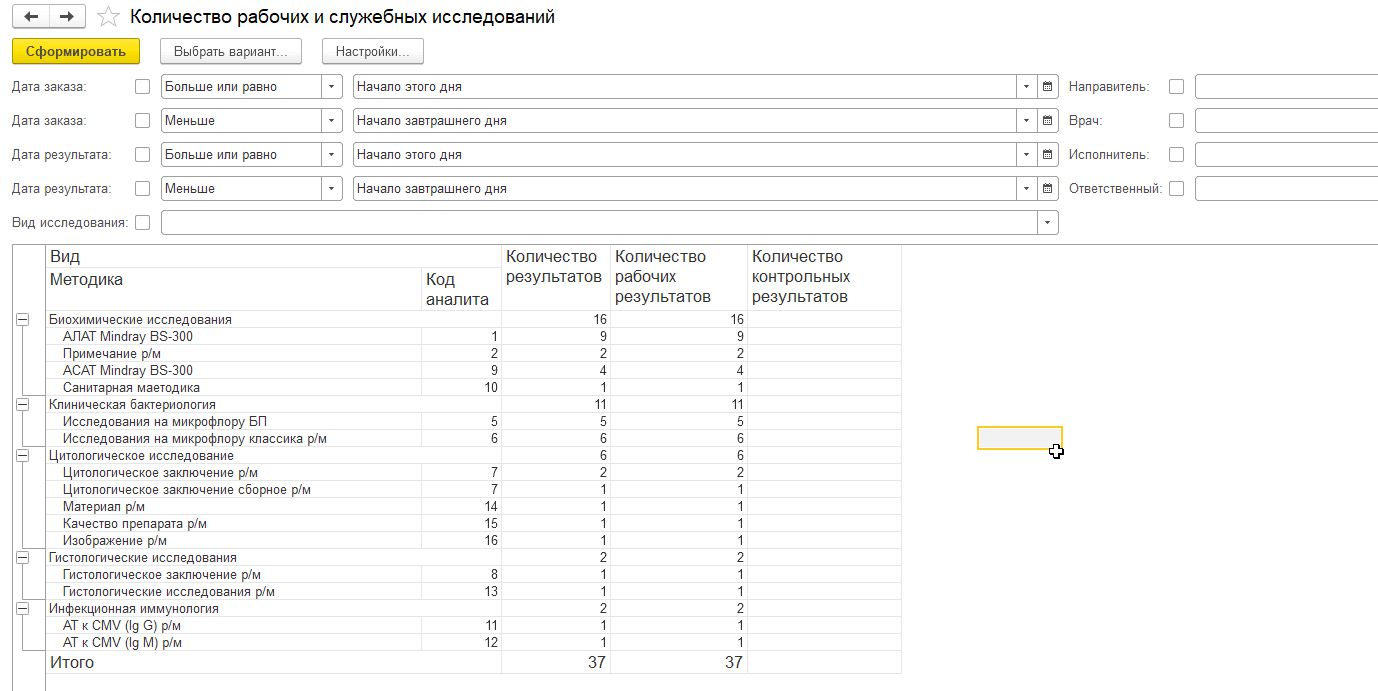Select Гистологические исследования р/м row
The height and width of the screenshot is (691, 1378).
[x=473, y=592]
